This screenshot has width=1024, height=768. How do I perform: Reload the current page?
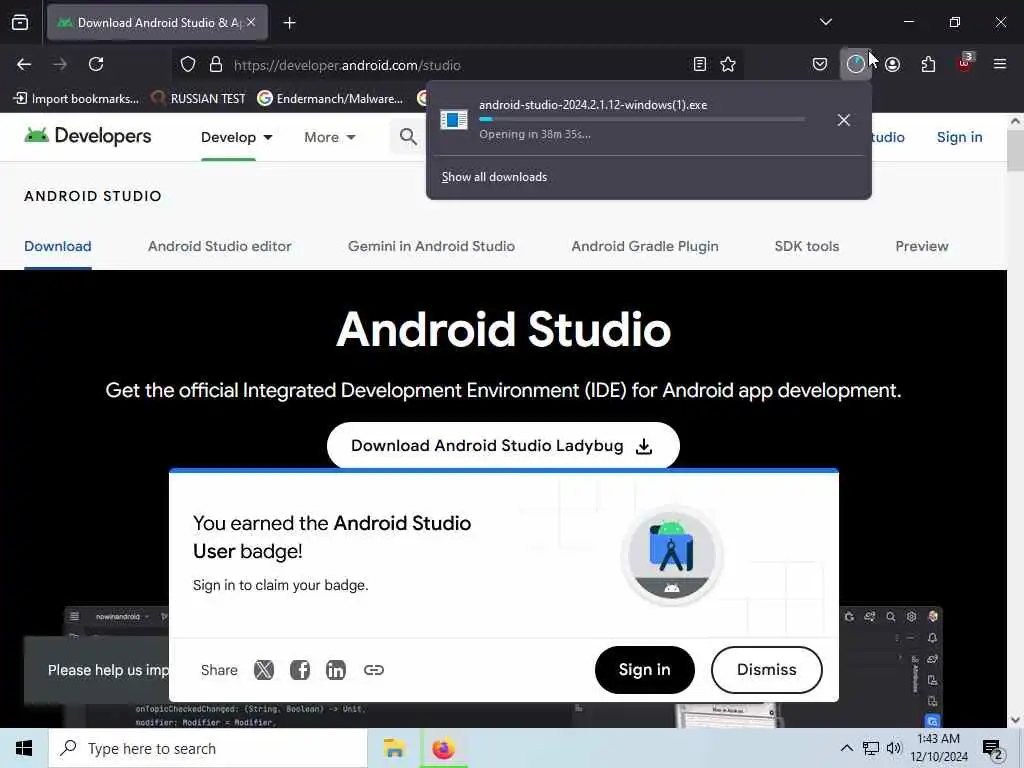pyautogui.click(x=96, y=64)
